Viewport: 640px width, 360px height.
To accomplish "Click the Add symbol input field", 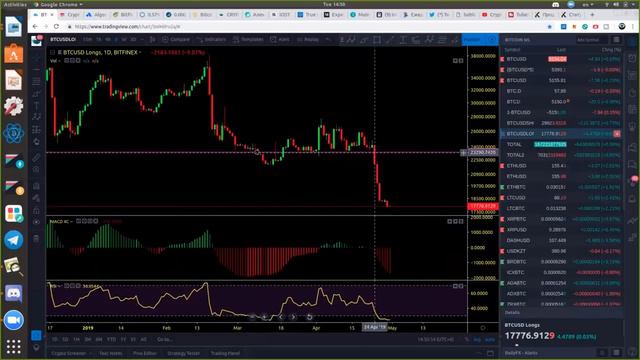I will point(593,40).
